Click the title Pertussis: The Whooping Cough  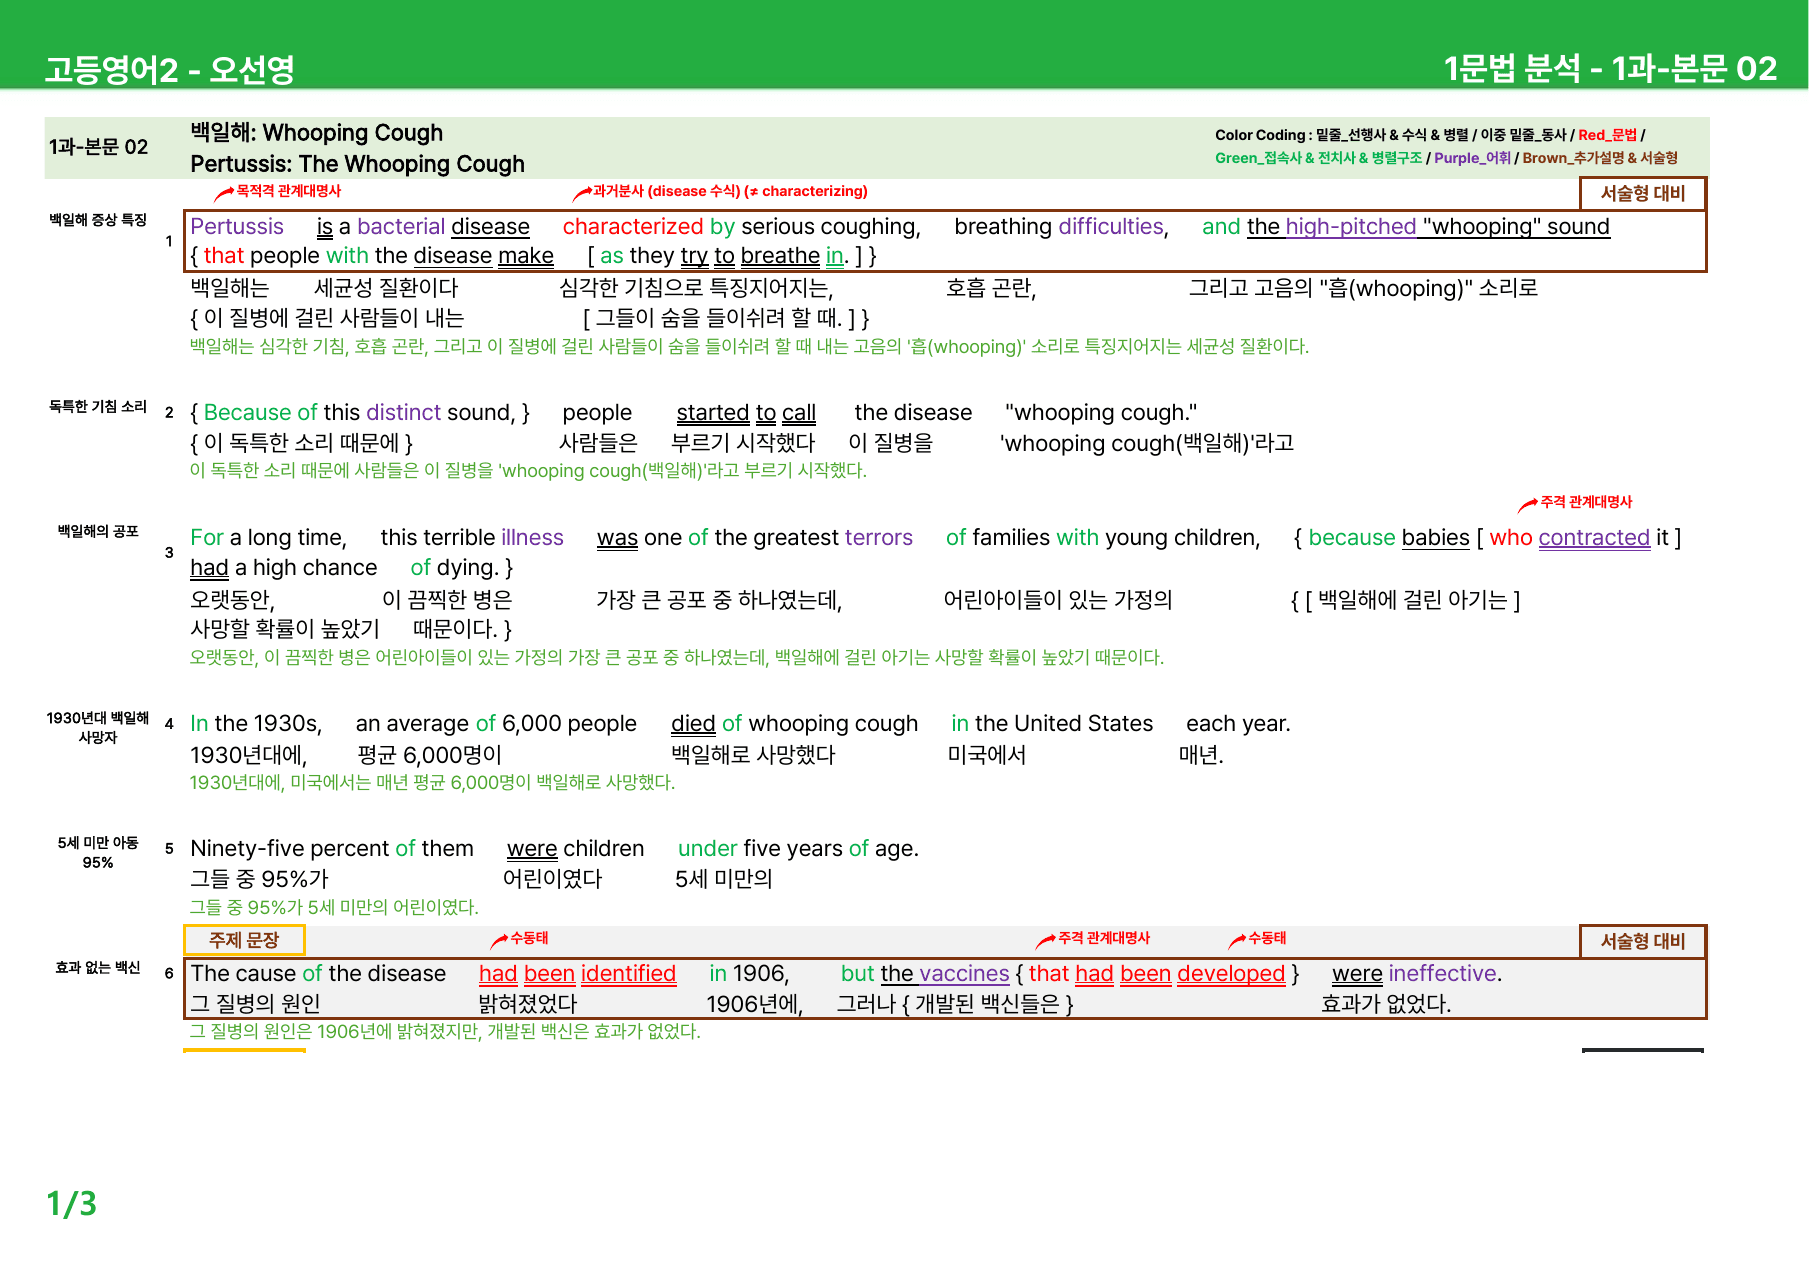click(357, 164)
